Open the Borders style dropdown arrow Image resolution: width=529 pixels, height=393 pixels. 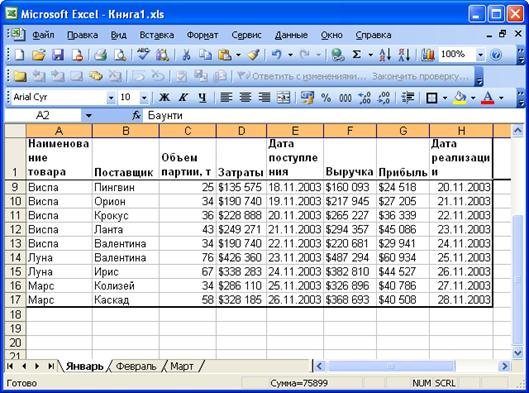[x=445, y=98]
